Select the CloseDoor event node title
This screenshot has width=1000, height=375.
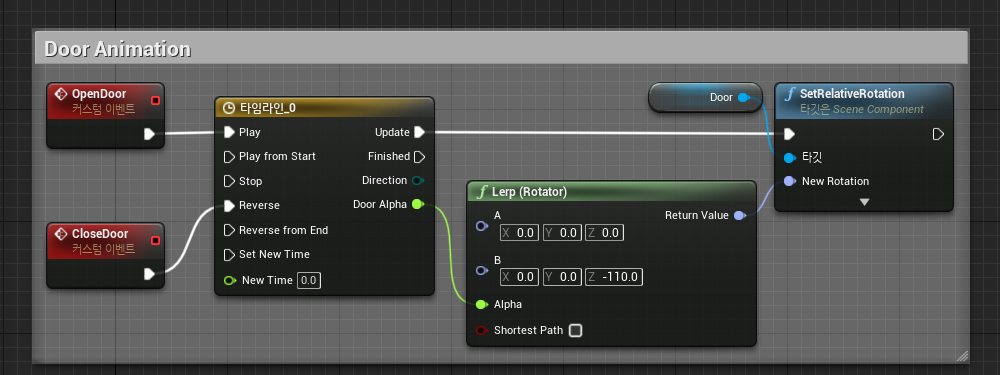coord(100,234)
